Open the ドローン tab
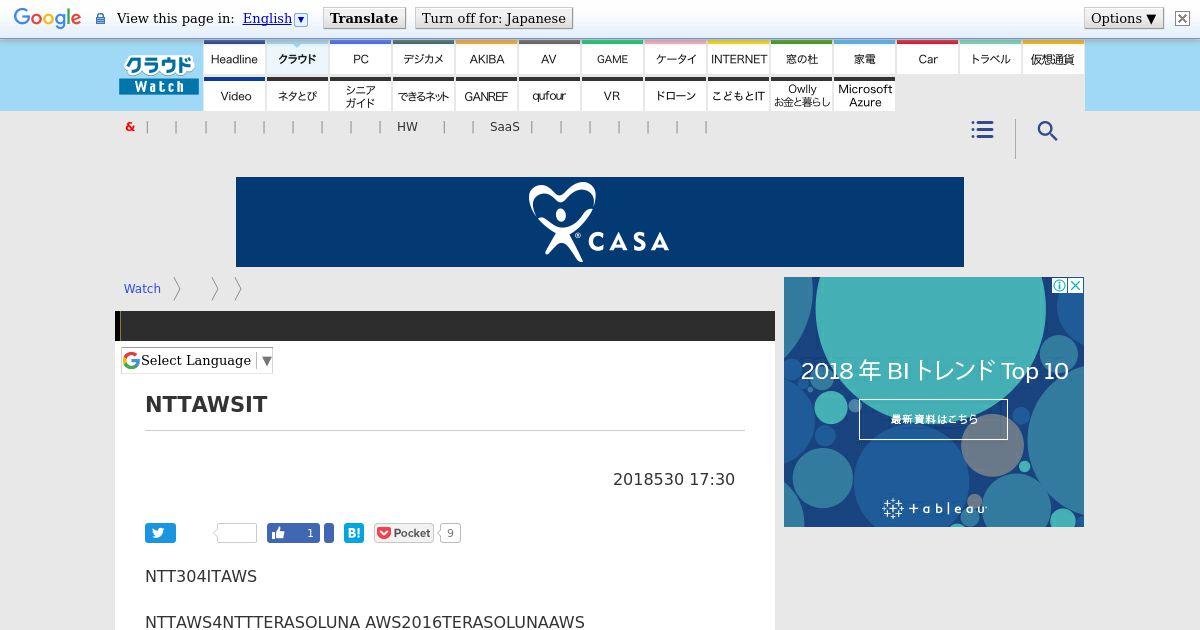This screenshot has height=630, width=1200. click(x=675, y=95)
